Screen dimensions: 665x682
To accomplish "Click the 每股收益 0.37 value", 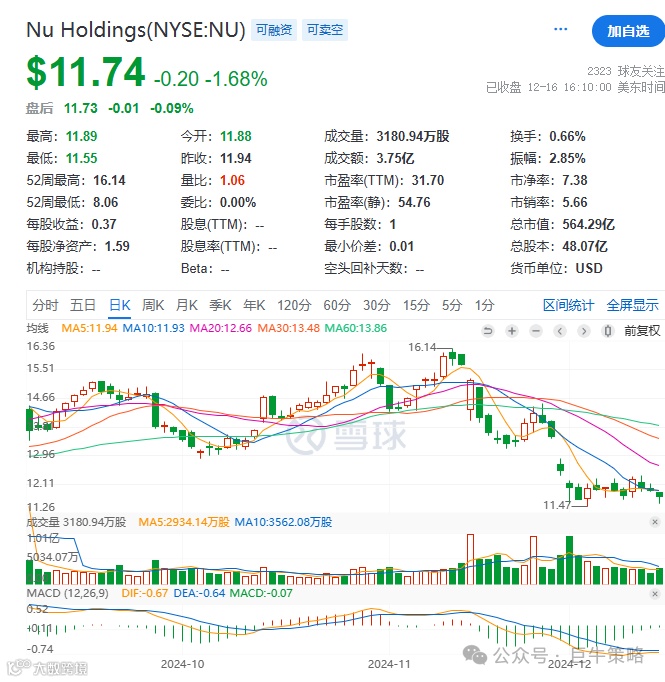I will click(104, 224).
